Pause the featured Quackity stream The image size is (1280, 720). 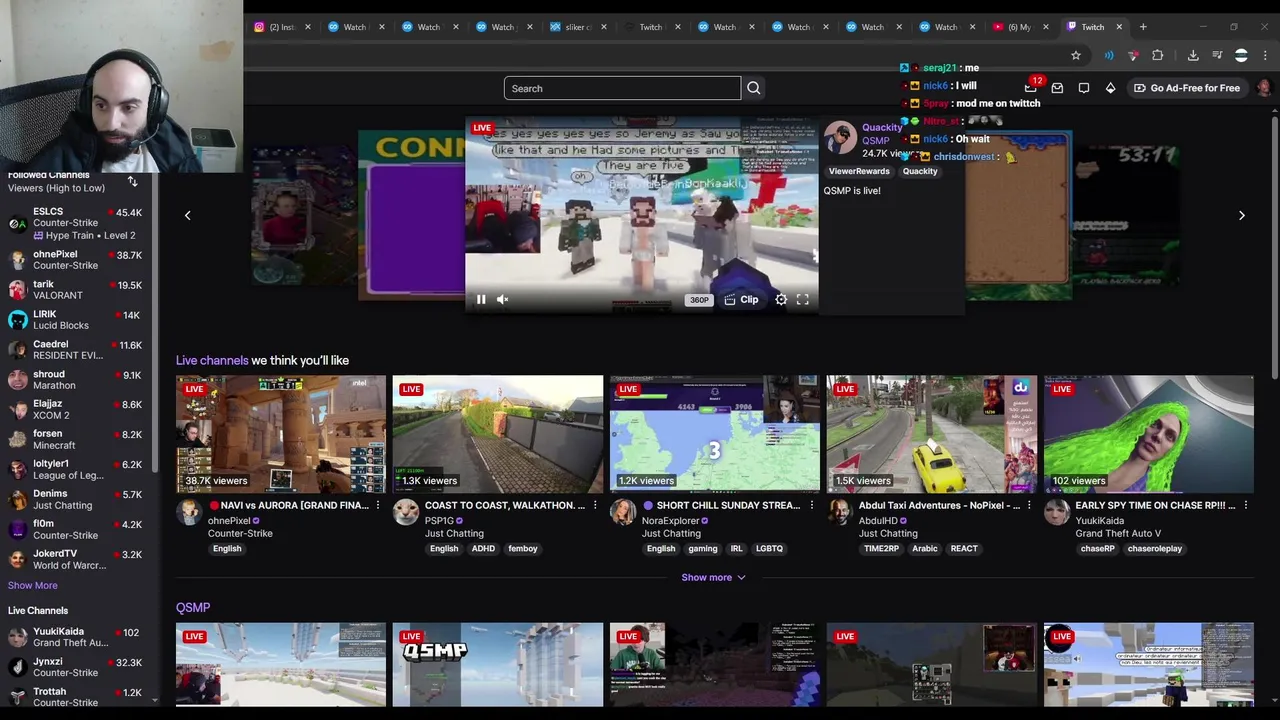[481, 299]
